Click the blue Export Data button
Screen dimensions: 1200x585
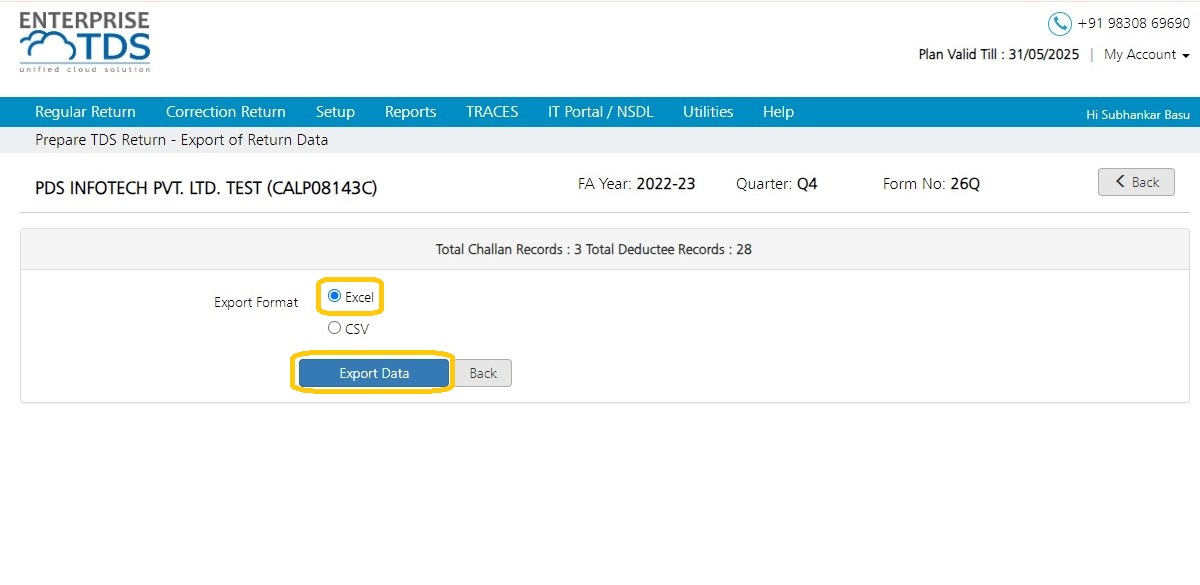tap(374, 373)
